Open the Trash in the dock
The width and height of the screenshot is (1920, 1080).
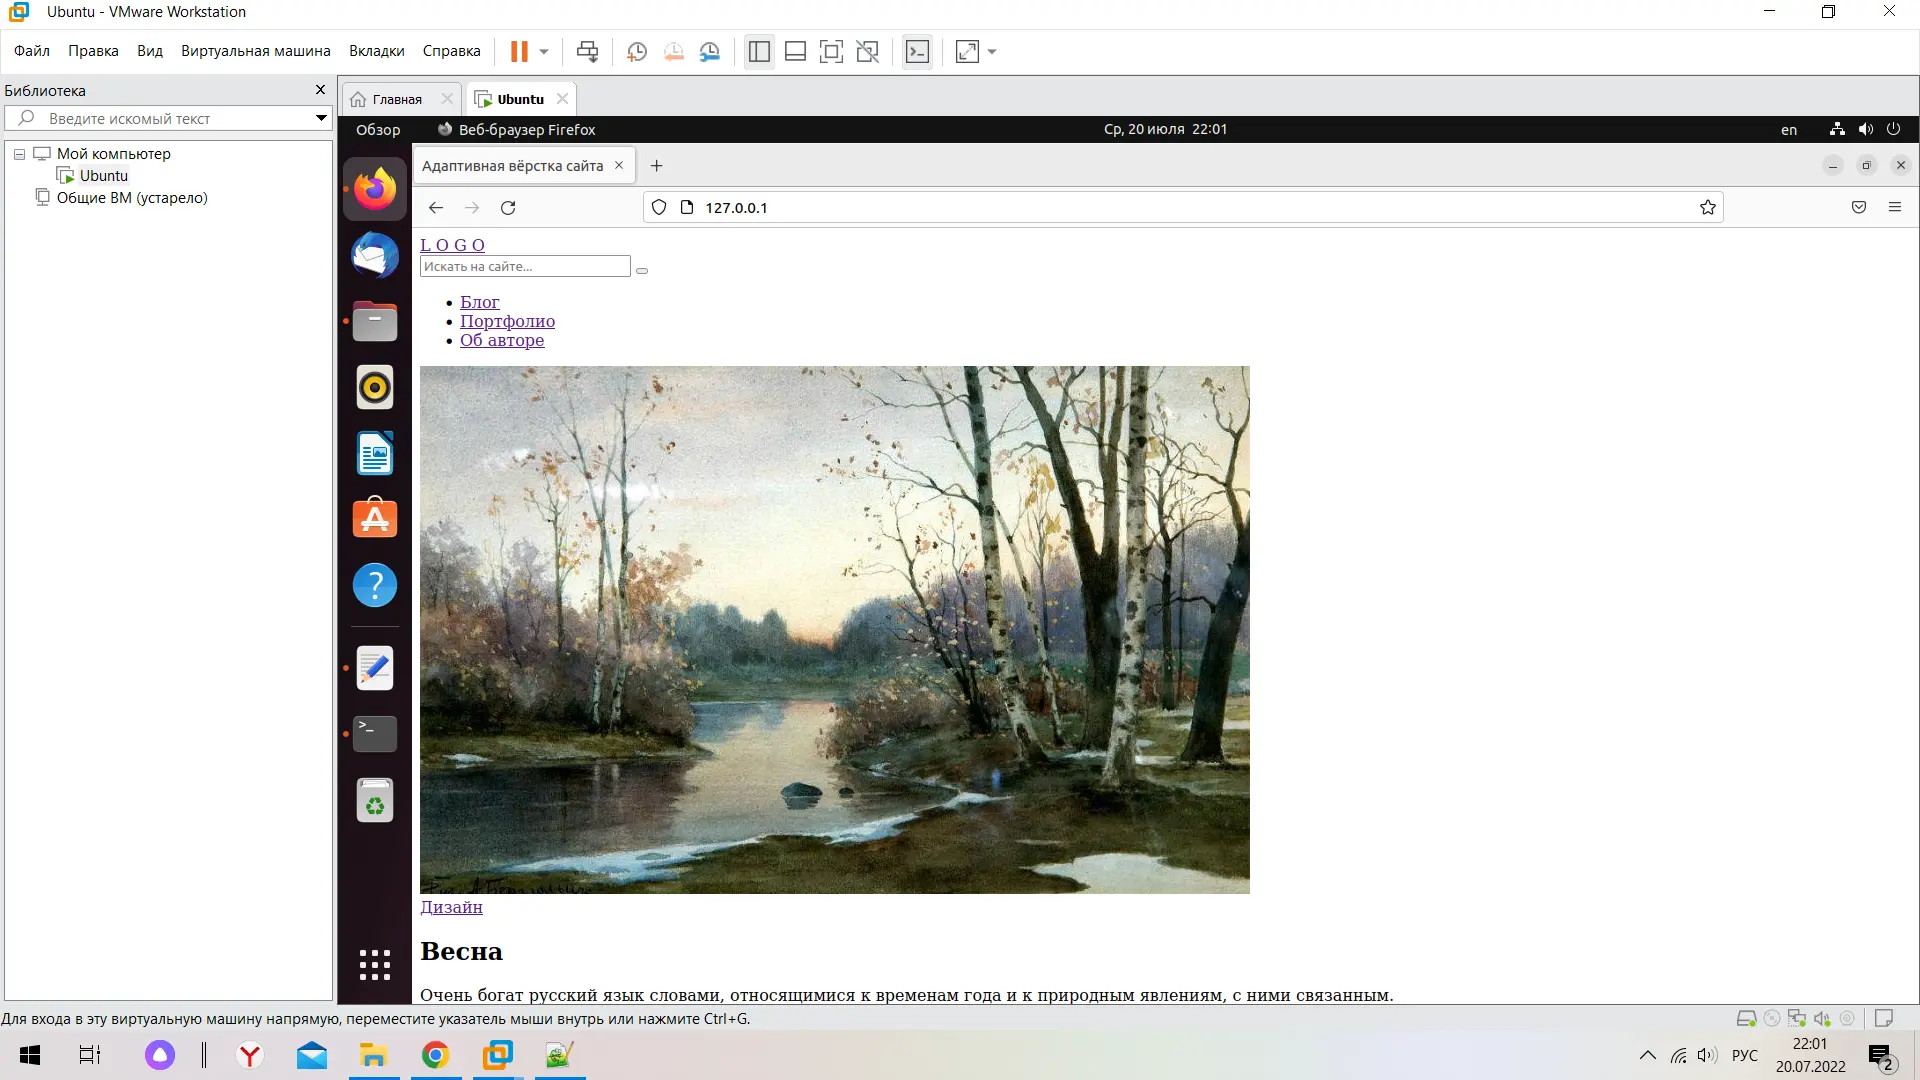point(375,800)
